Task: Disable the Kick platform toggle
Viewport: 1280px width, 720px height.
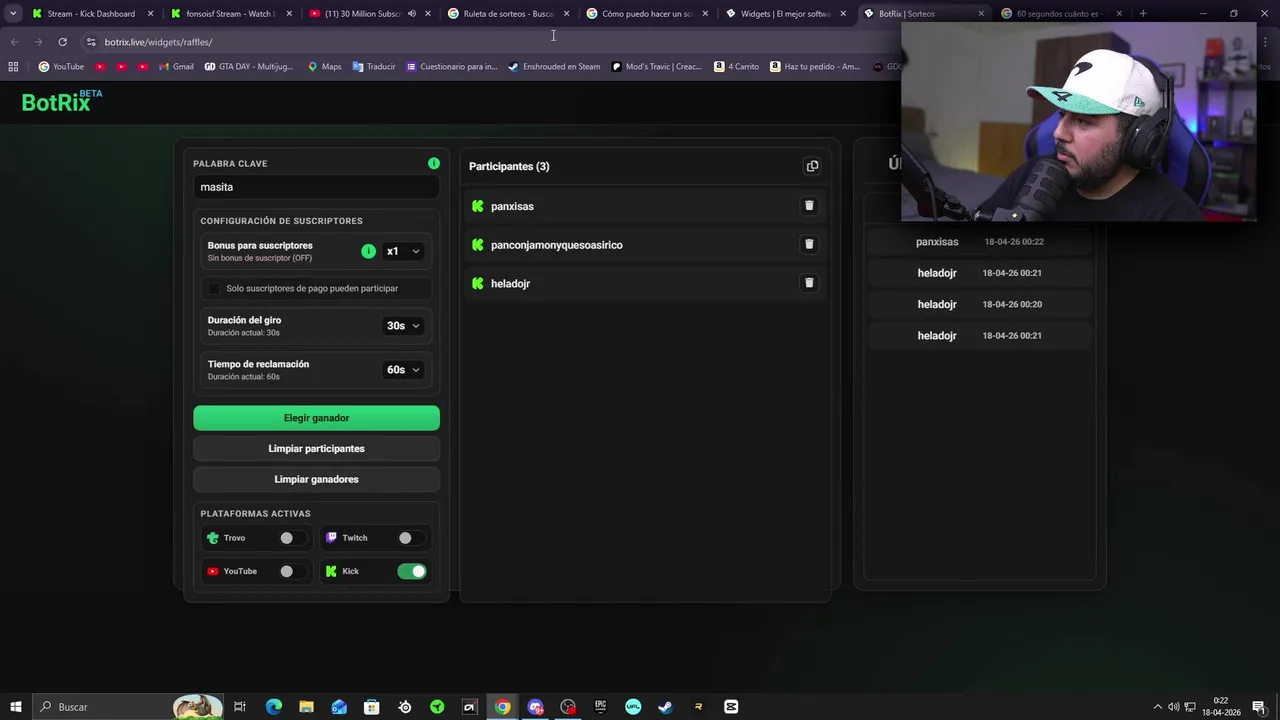Action: tap(411, 571)
